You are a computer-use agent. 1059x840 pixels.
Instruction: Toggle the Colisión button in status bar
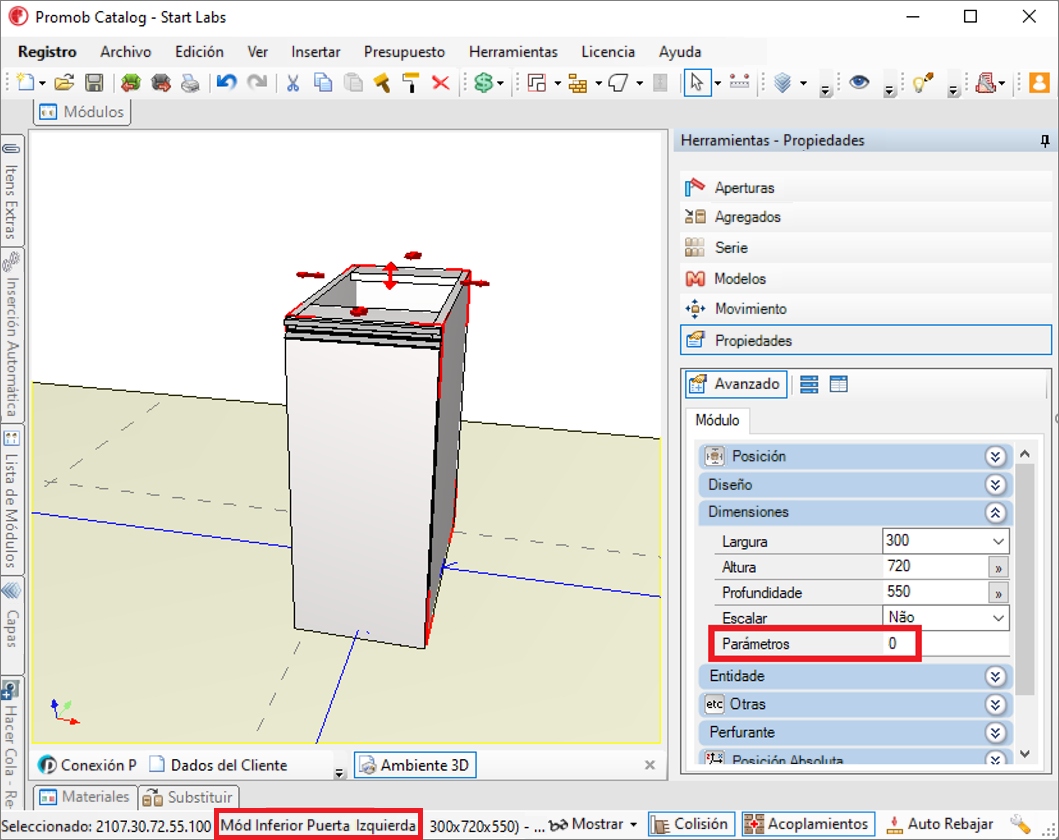[x=690, y=824]
